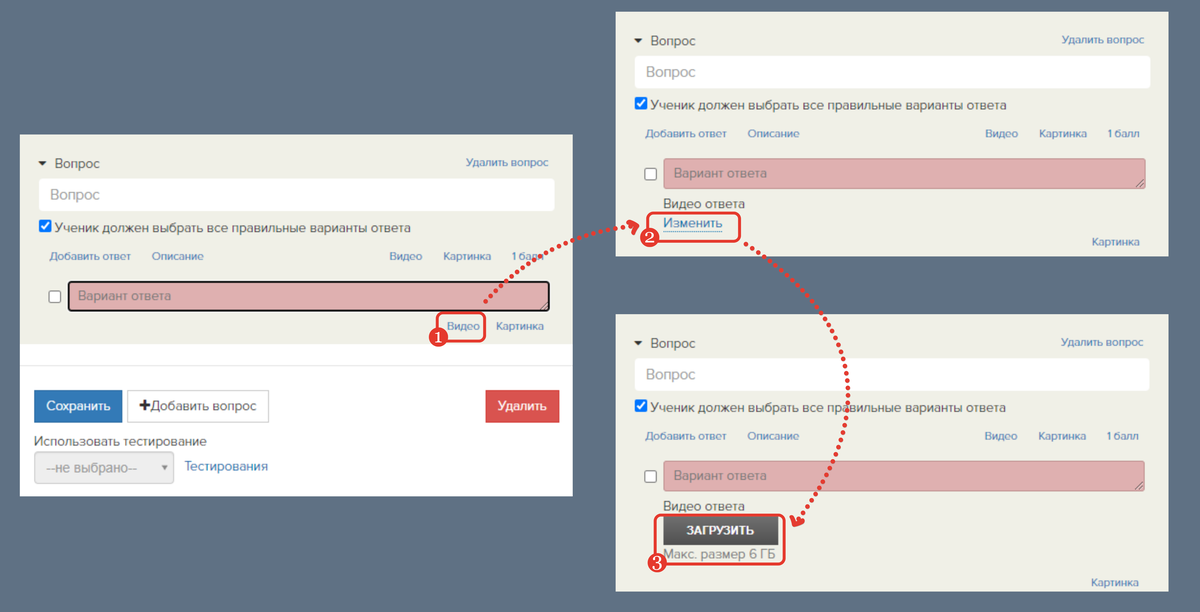Click Картинка beside 1 балл in ЗАГРУЗИТЬ panel

(x=1063, y=436)
